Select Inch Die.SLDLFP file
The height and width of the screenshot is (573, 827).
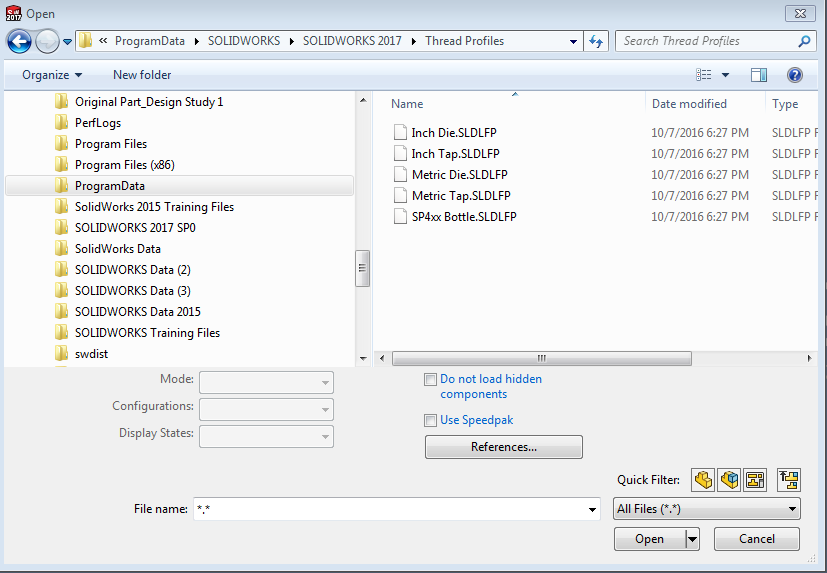coord(454,133)
